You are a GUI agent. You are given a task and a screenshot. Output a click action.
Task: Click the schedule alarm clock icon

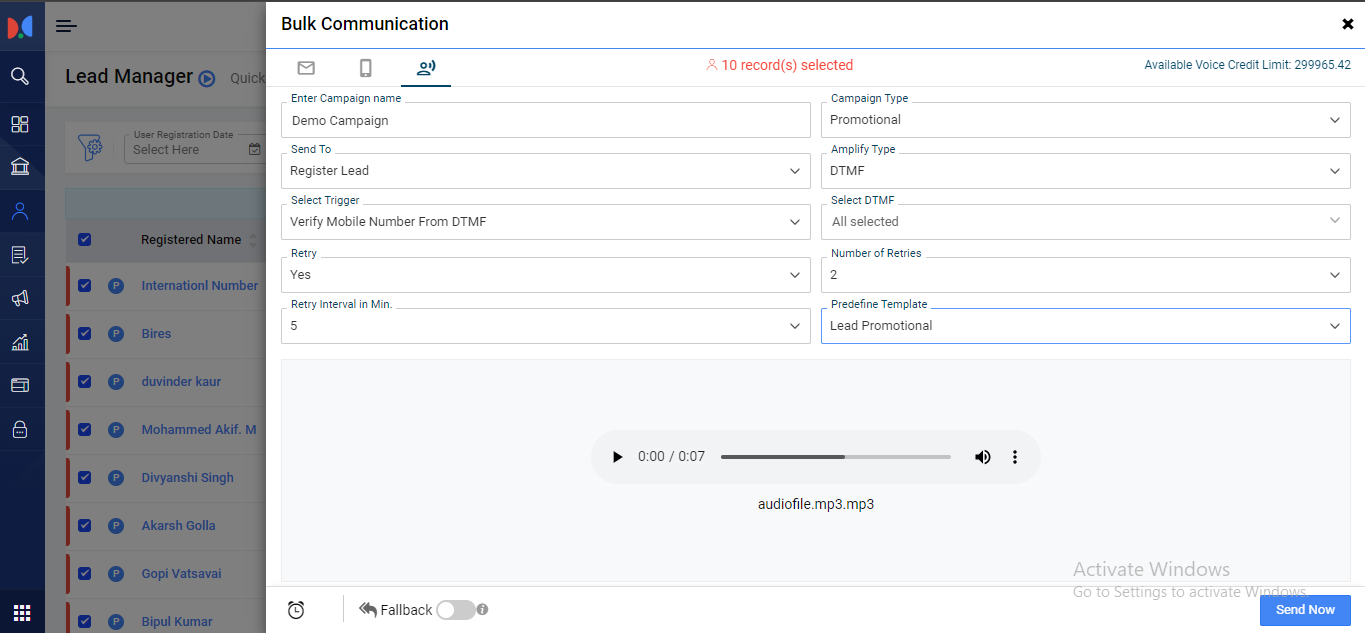[296, 610]
